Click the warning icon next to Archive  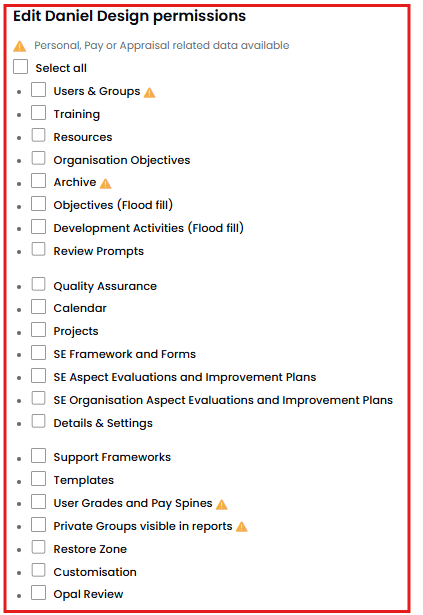pyautogui.click(x=106, y=184)
